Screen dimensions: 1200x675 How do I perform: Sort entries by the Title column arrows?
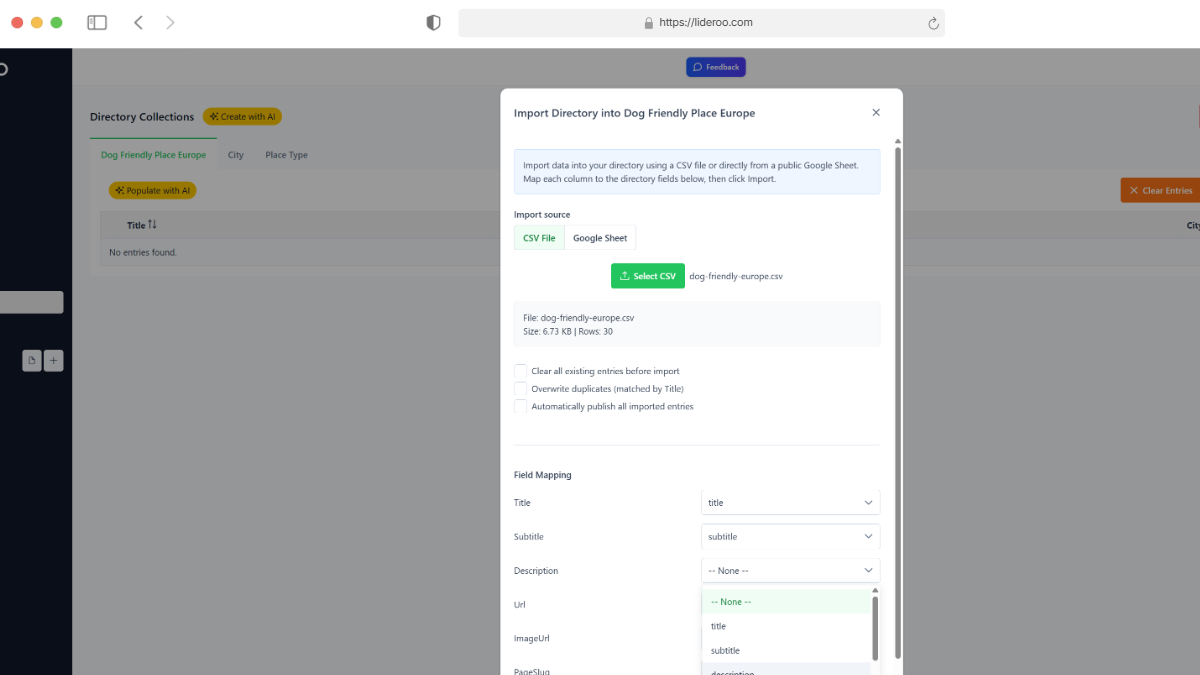[153, 225]
